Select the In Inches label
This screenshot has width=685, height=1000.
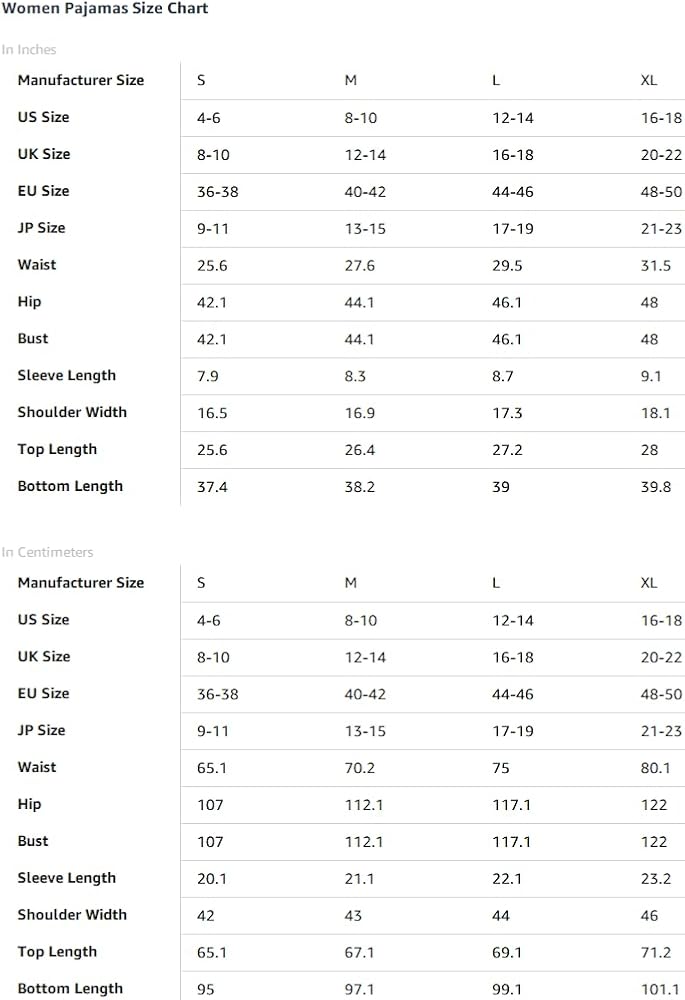click(29, 50)
